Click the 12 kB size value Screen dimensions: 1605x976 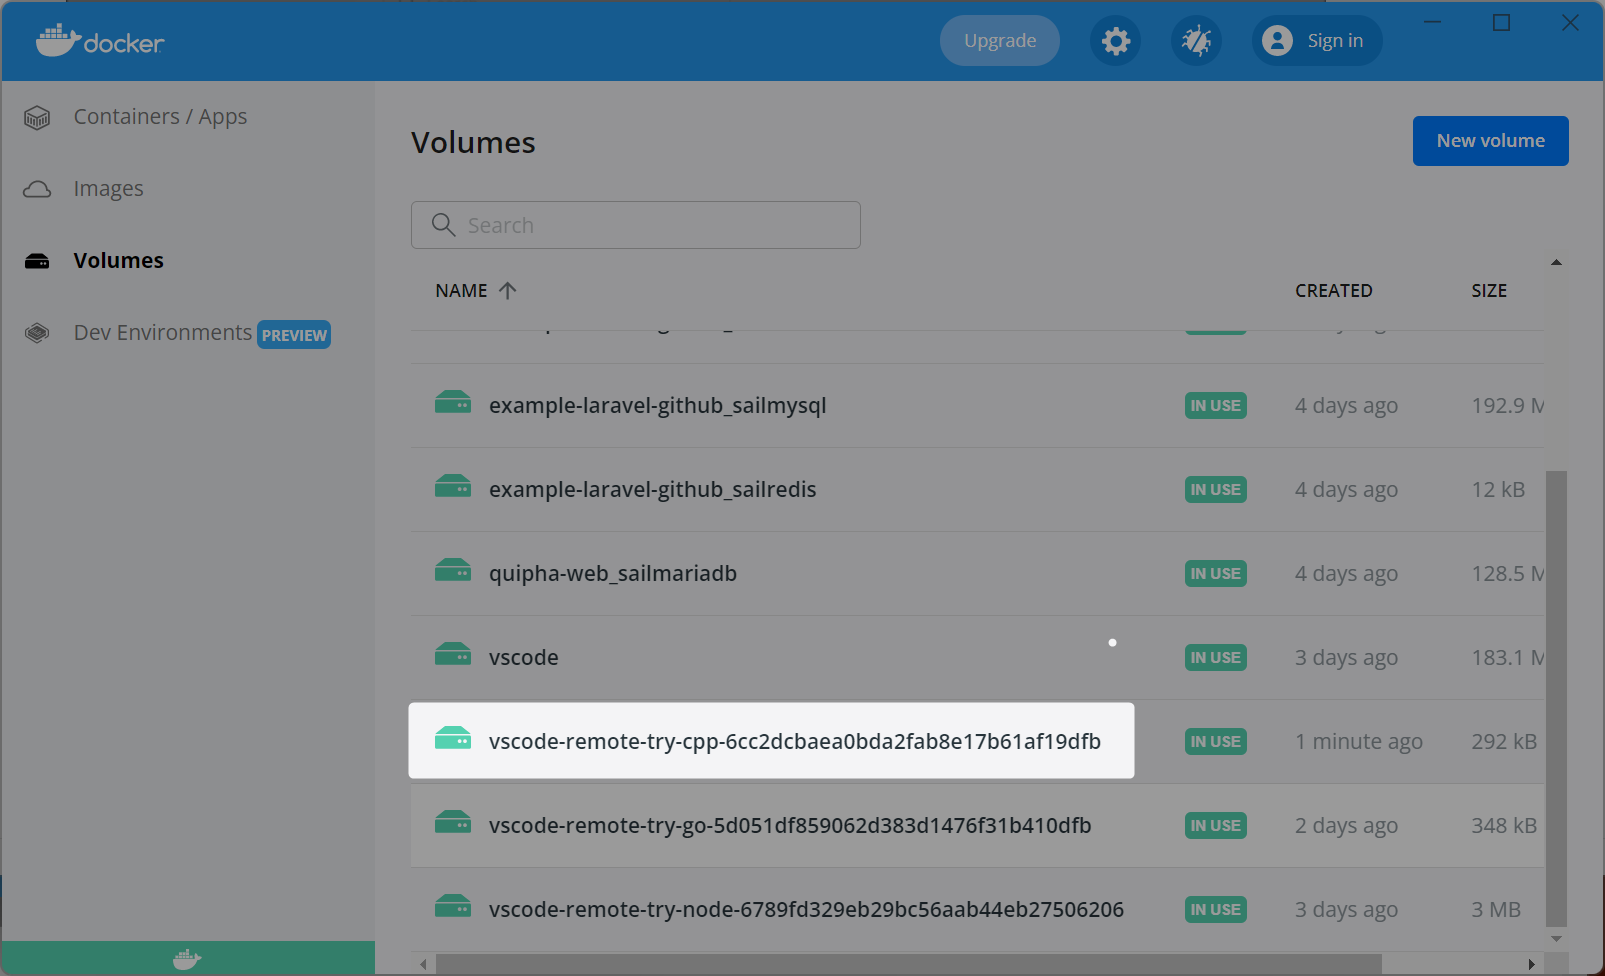[1498, 490]
